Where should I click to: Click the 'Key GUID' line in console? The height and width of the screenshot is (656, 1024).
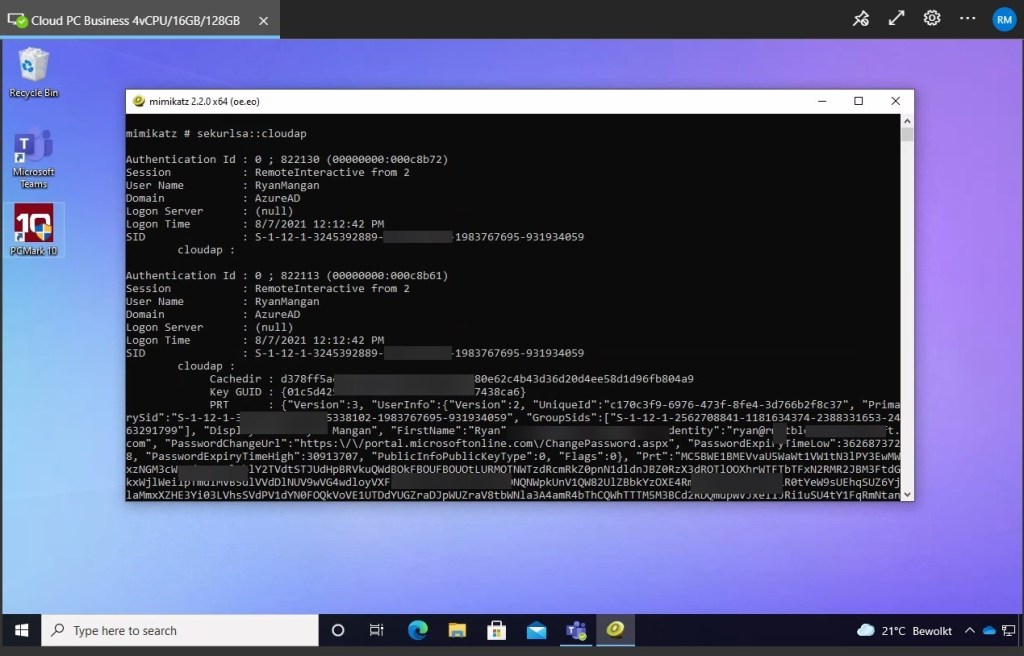pyautogui.click(x=368, y=392)
